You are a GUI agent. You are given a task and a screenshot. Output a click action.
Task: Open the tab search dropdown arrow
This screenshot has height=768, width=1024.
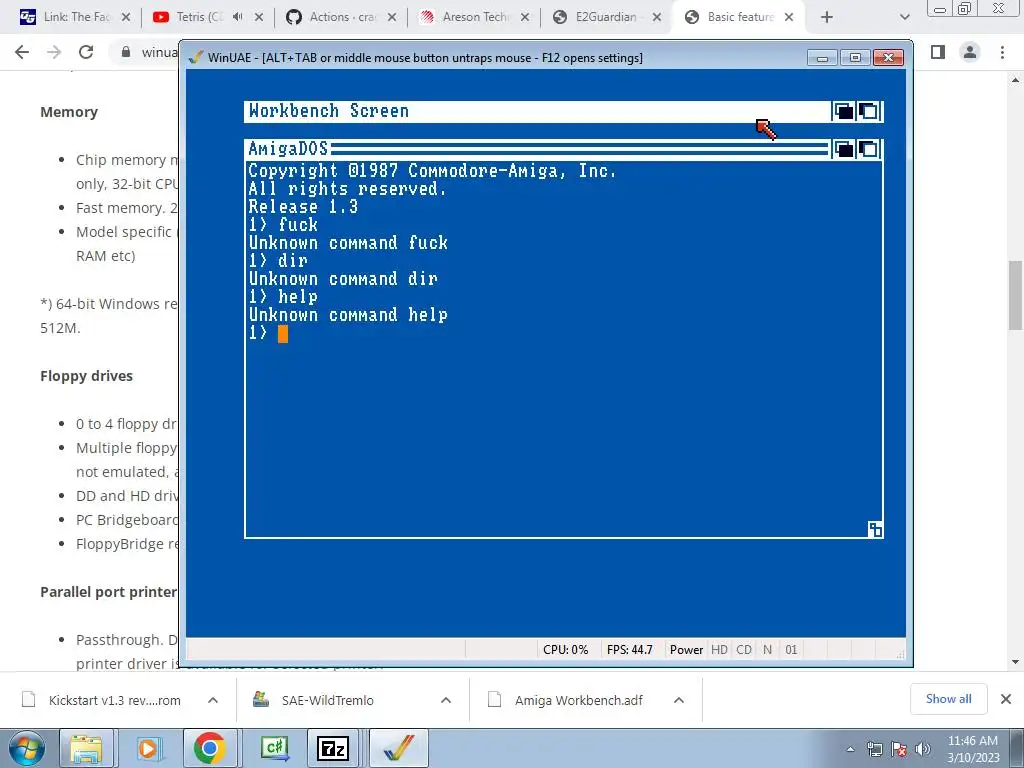coord(904,18)
